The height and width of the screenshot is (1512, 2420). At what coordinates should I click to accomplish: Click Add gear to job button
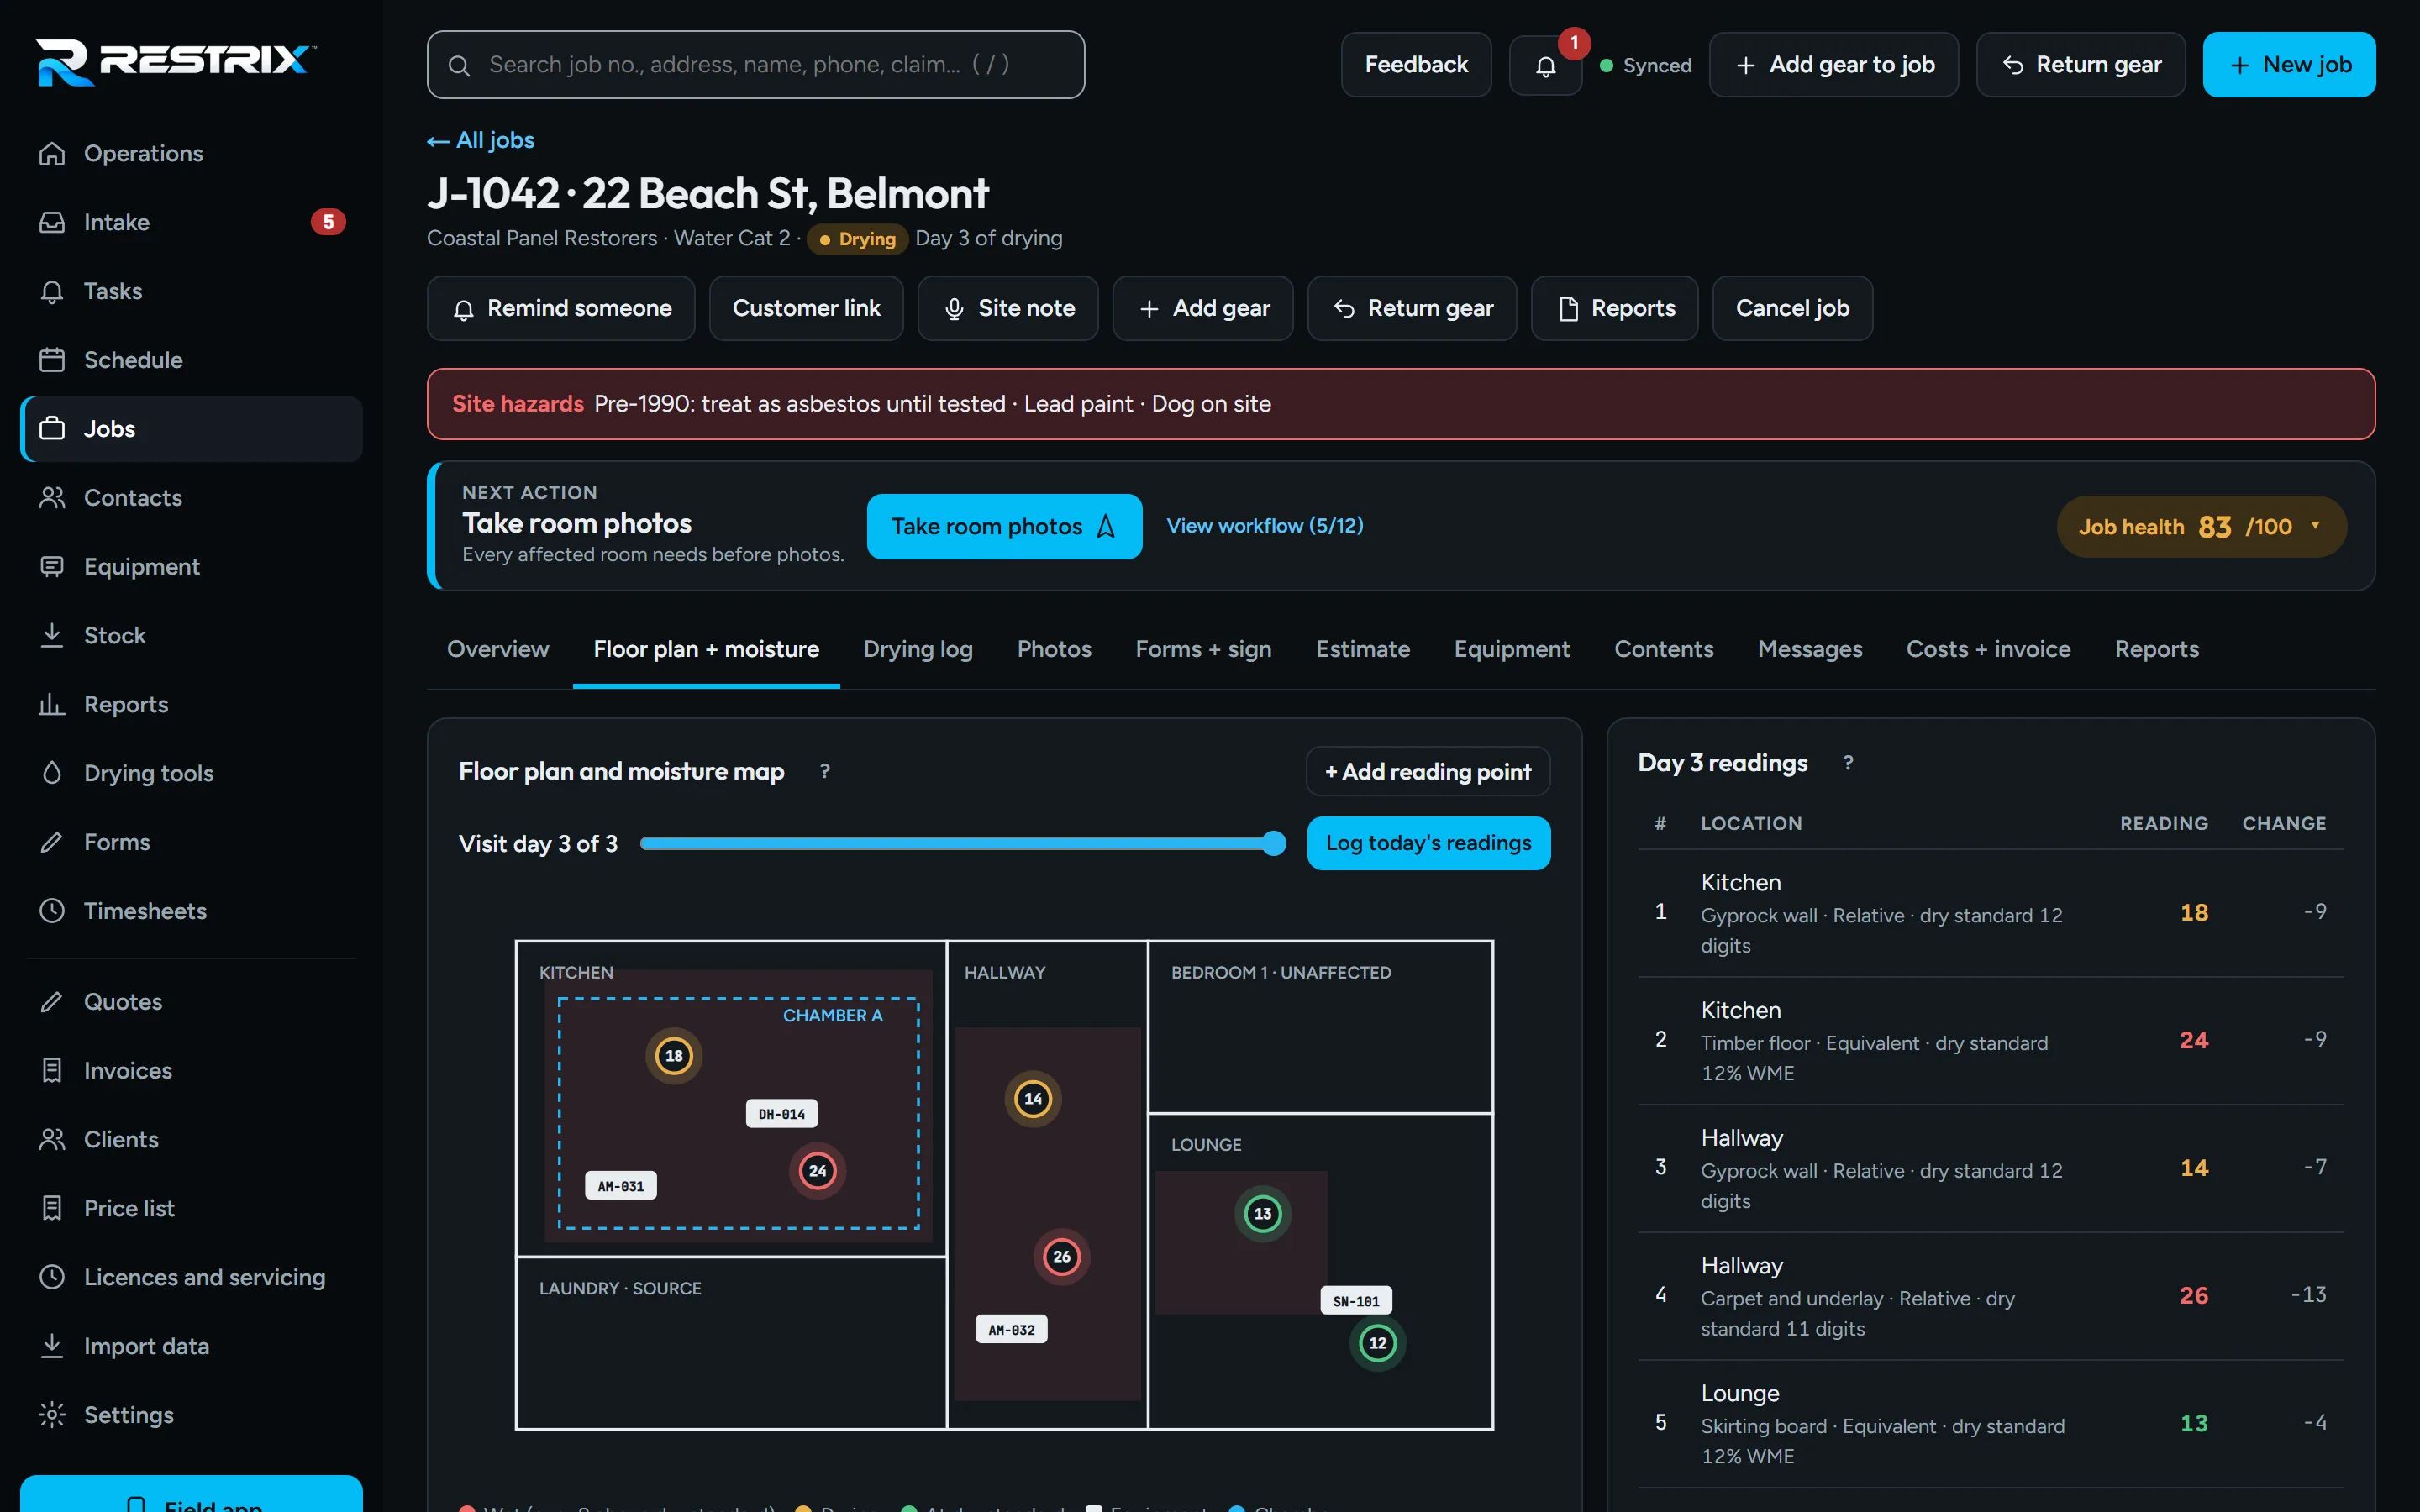click(1833, 65)
